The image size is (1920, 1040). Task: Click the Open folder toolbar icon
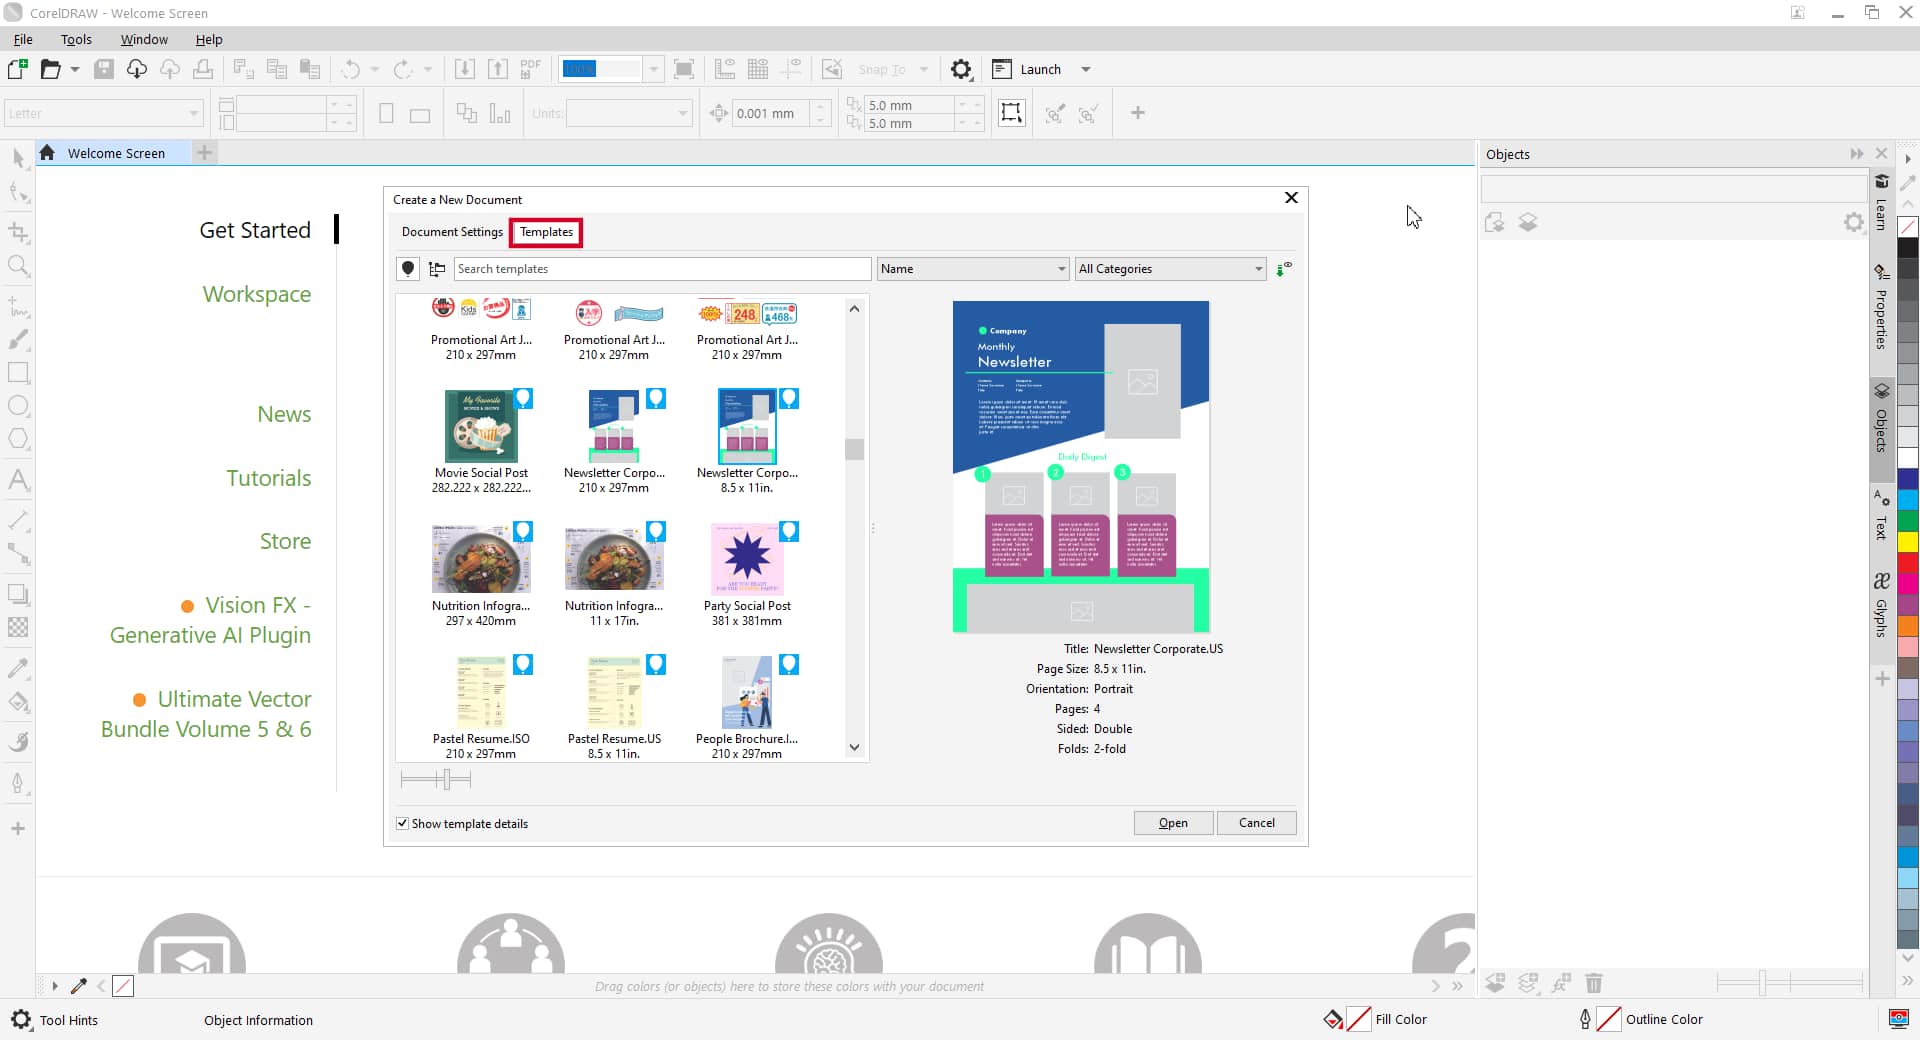(50, 69)
